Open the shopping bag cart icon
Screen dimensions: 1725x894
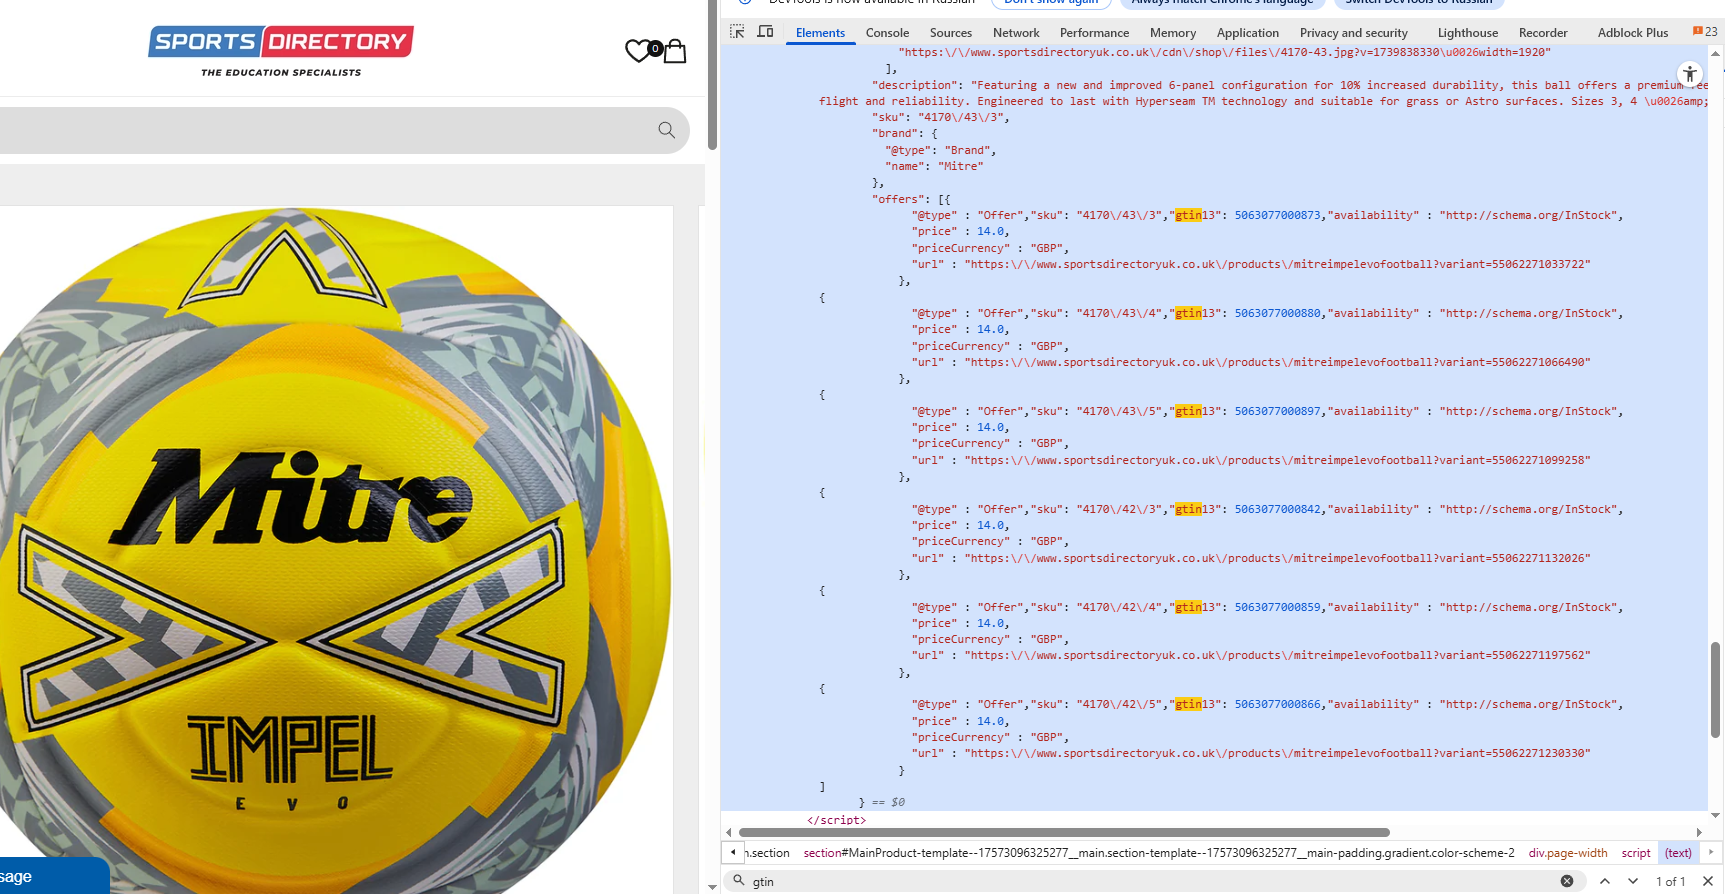pos(675,51)
